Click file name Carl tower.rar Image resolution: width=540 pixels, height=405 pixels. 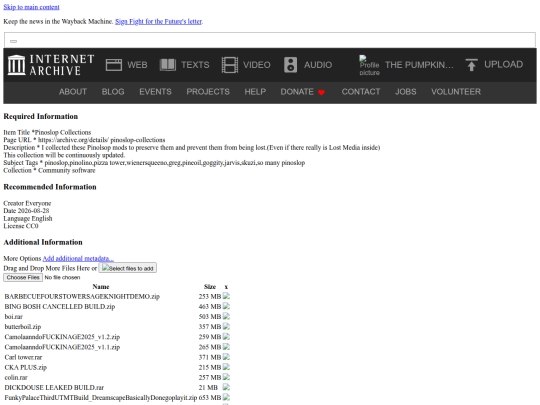23,357
